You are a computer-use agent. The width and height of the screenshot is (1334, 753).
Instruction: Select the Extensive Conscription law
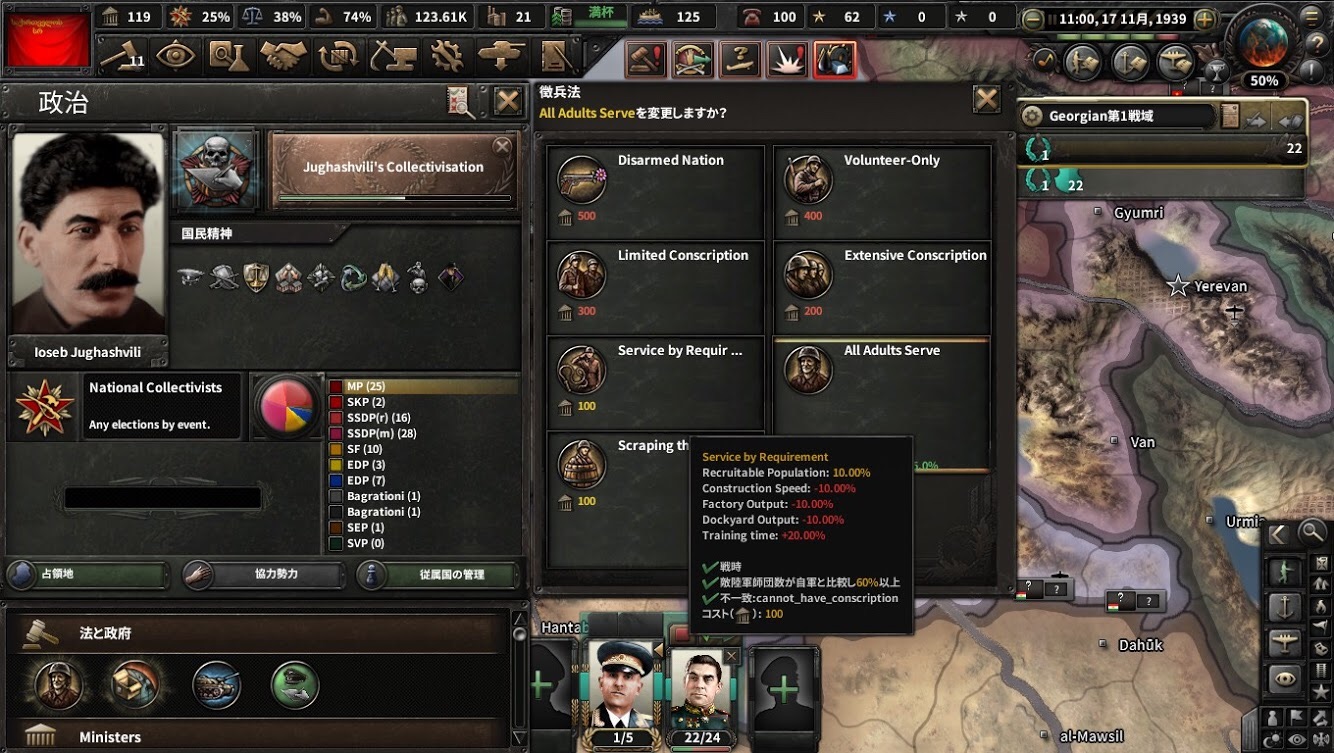882,287
